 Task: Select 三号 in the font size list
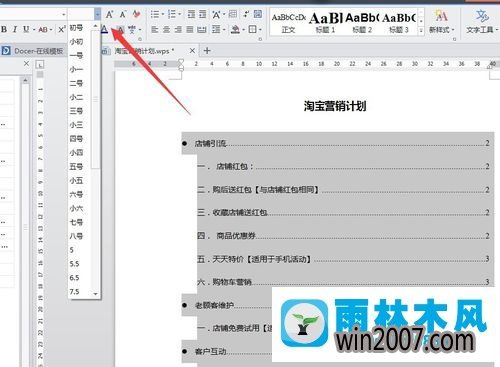point(76,111)
